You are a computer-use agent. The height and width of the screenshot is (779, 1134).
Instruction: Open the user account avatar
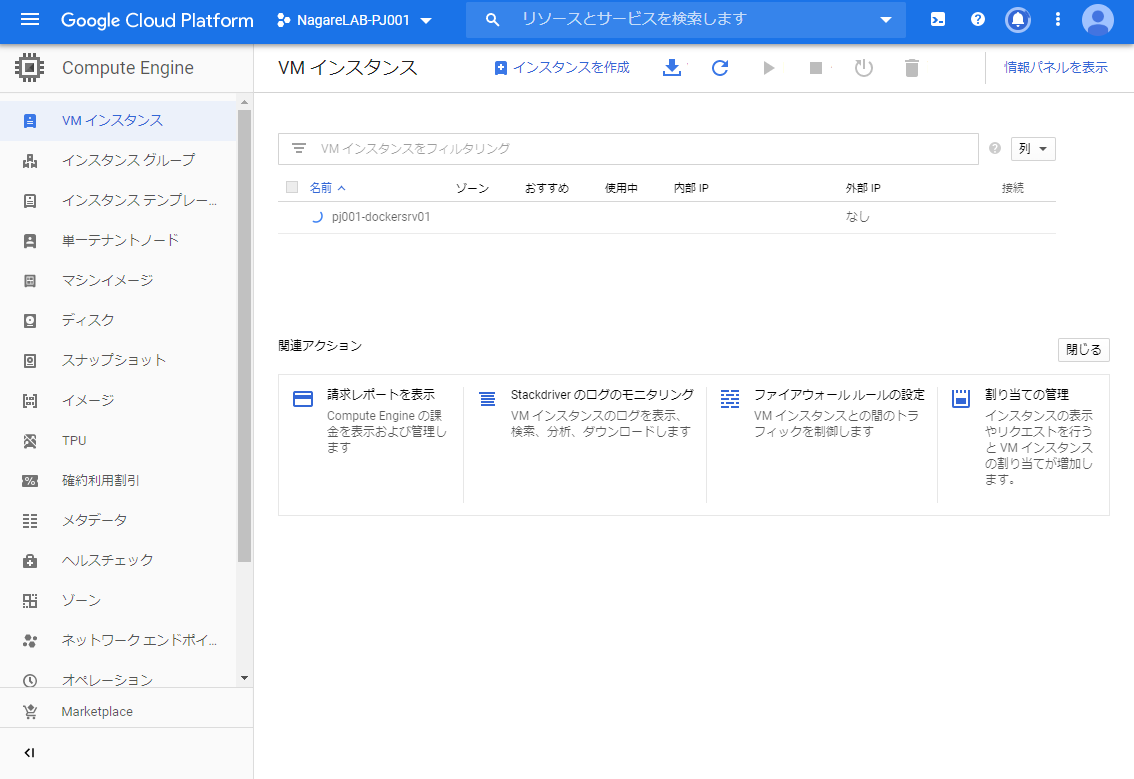(1097, 20)
